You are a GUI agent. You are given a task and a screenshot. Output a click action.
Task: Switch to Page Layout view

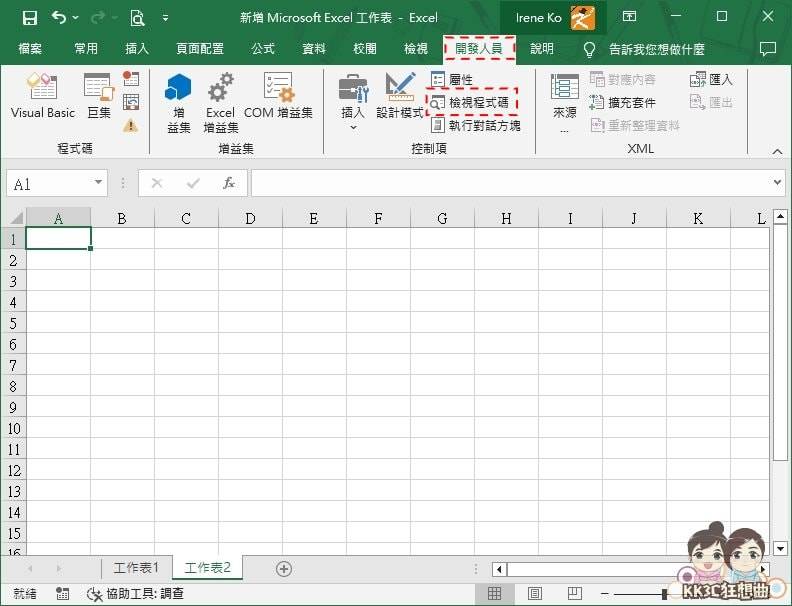[535, 593]
